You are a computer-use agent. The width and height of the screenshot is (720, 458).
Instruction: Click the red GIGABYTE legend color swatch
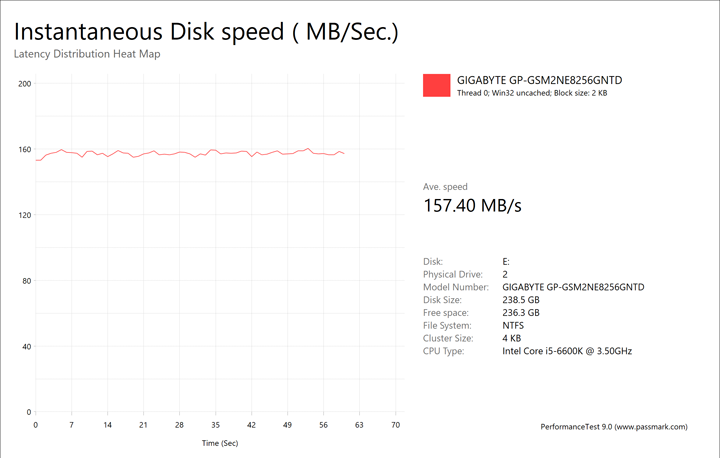click(437, 86)
